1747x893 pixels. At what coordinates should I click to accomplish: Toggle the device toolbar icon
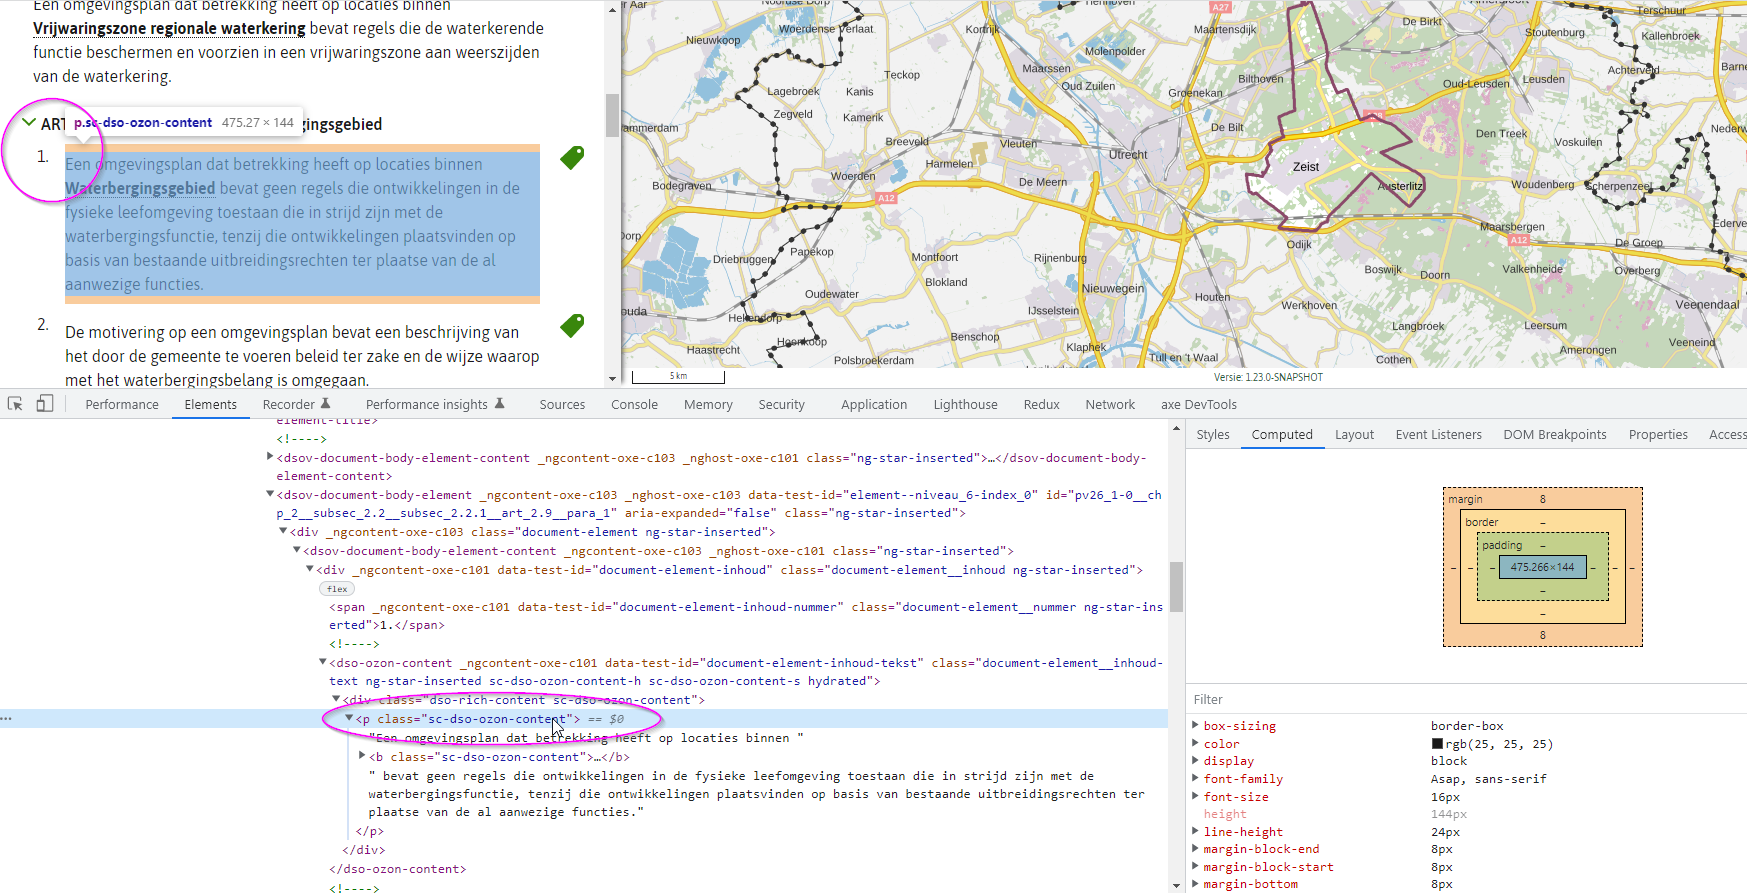(x=45, y=404)
